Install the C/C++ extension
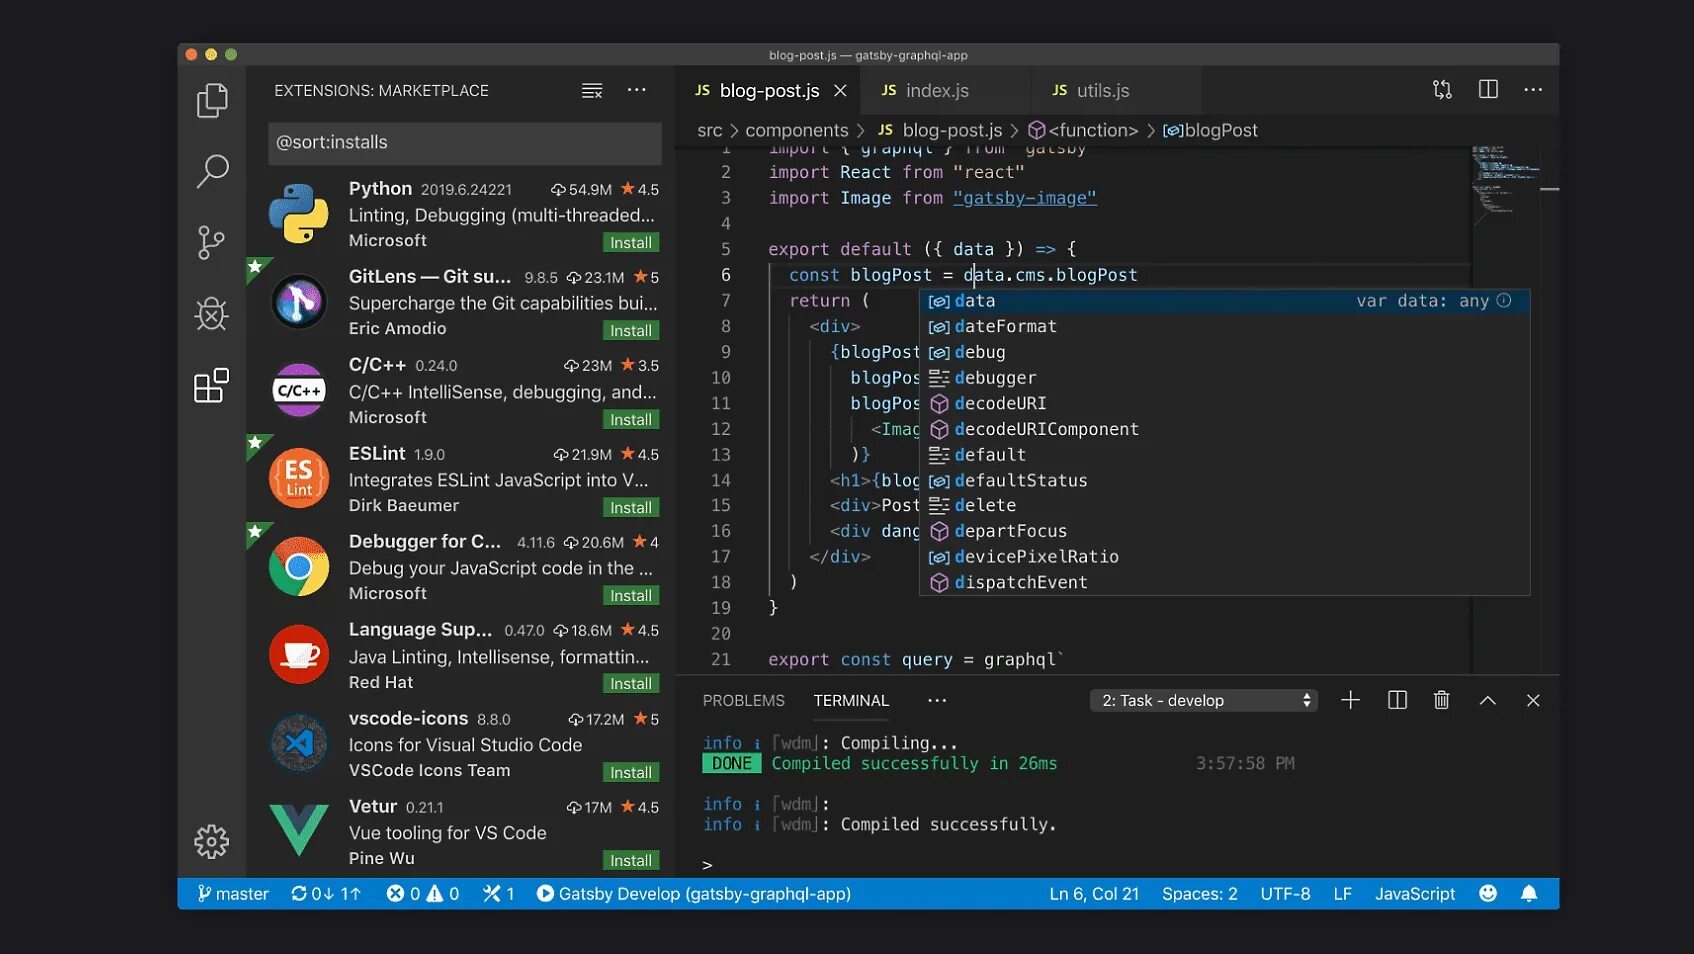 631,420
